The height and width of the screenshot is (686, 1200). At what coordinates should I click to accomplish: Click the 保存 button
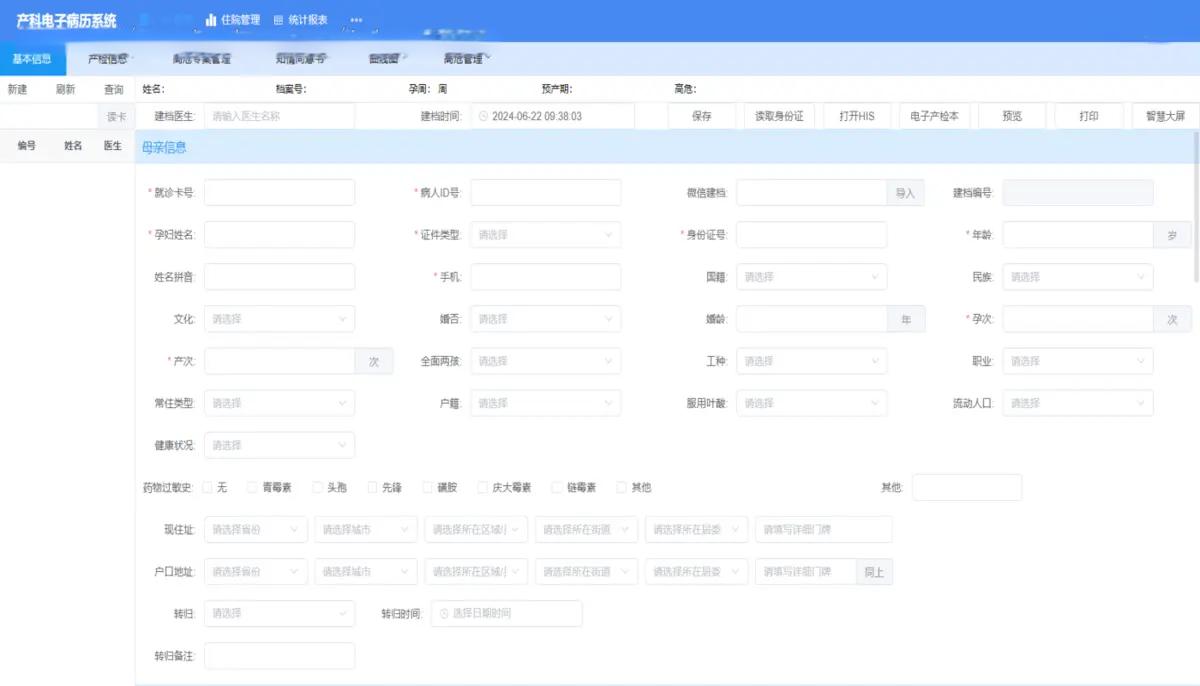[x=702, y=116]
